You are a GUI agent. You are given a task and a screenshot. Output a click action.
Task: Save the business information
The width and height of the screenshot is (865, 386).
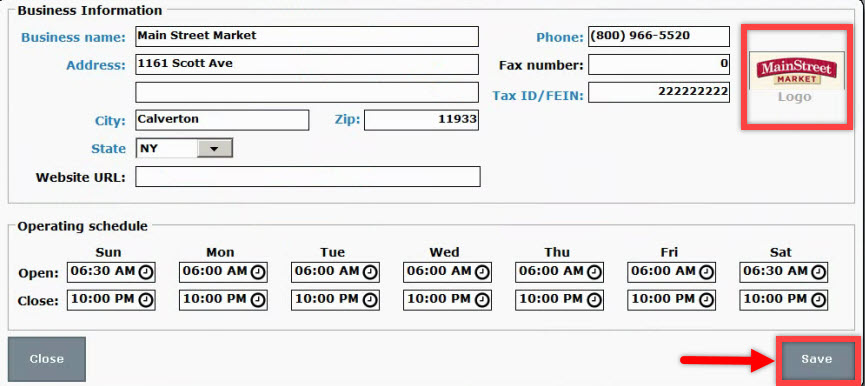pos(816,359)
